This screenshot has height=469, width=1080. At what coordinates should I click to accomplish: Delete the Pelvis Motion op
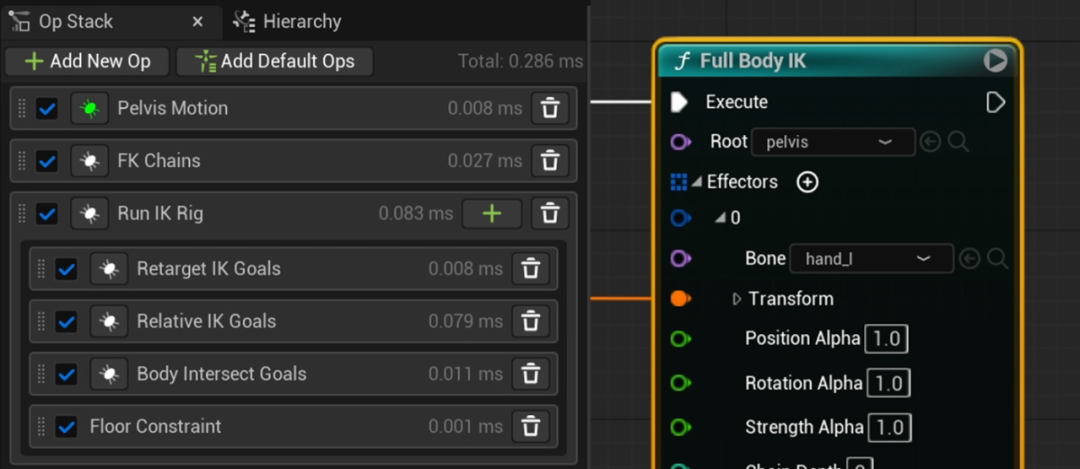tap(550, 108)
